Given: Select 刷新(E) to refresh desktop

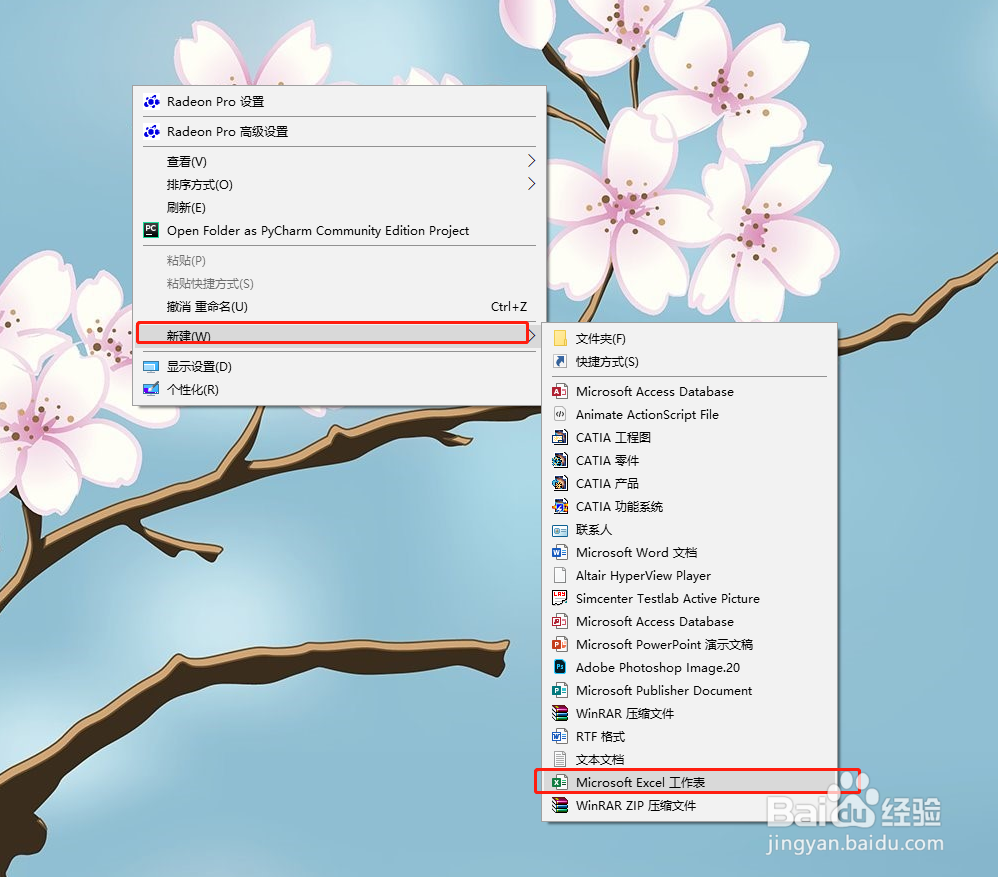Looking at the screenshot, I should tap(339, 207).
